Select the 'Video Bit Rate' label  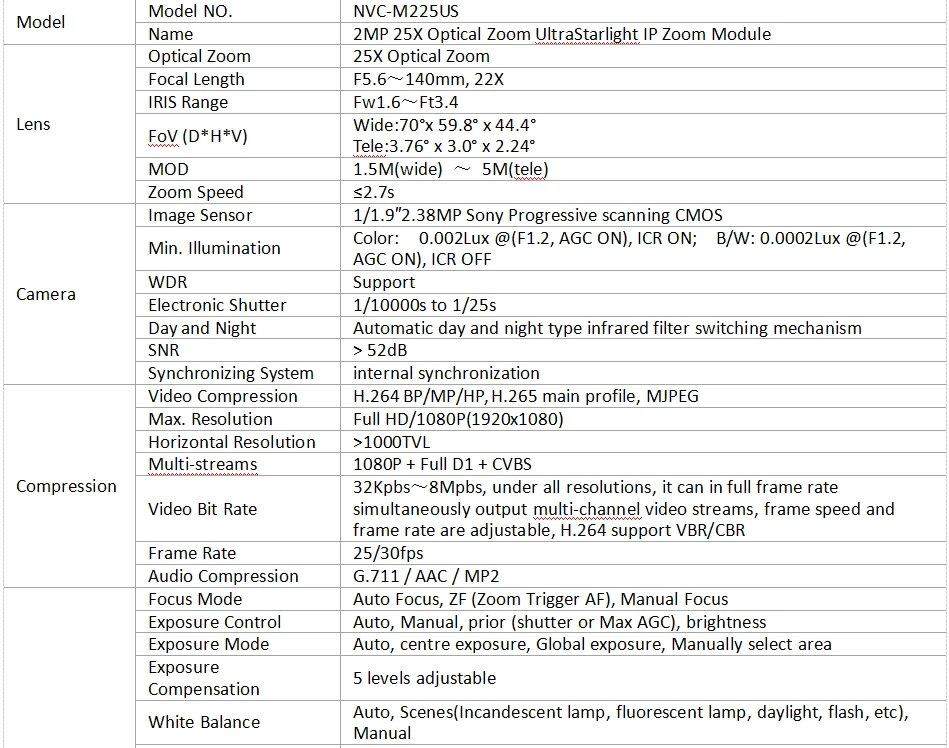(x=202, y=510)
